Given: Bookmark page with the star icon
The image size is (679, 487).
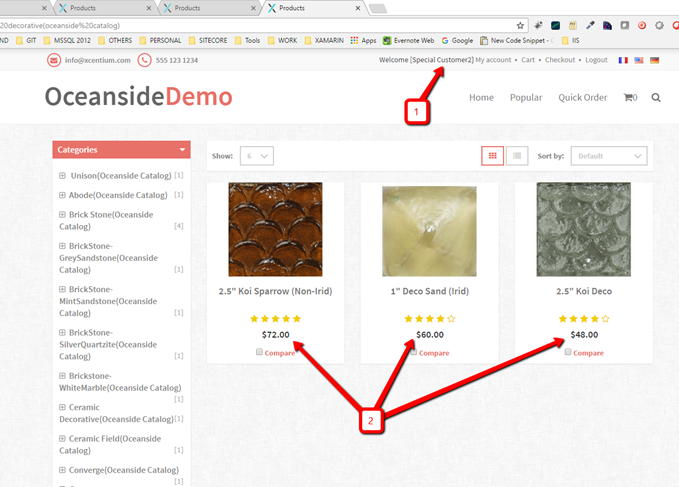Looking at the screenshot, I should click(x=520, y=26).
